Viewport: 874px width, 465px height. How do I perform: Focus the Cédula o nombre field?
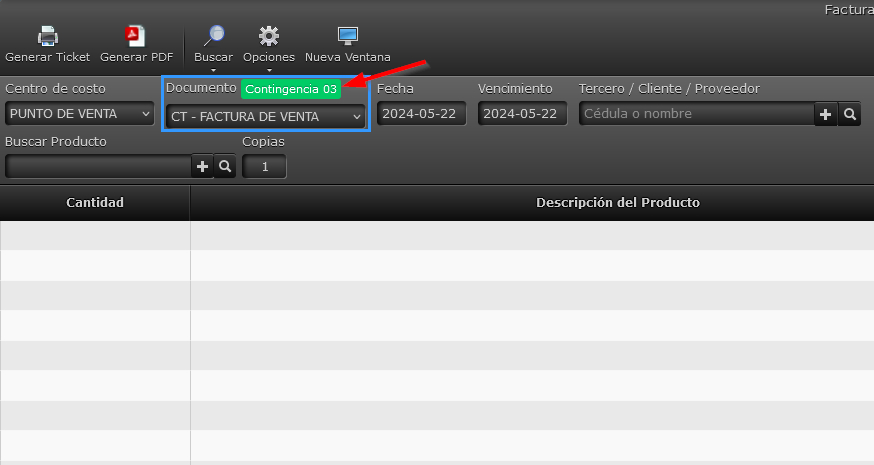pyautogui.click(x=697, y=114)
